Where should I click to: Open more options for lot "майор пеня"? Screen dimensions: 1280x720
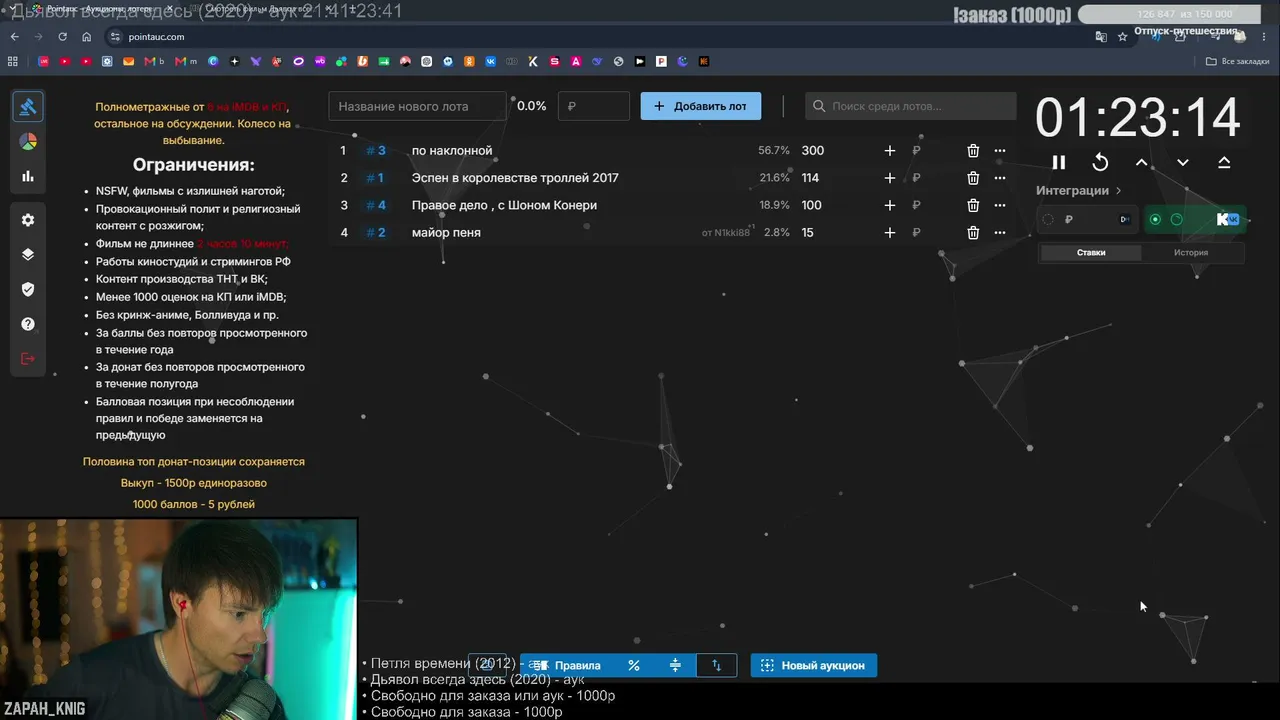point(1000,233)
